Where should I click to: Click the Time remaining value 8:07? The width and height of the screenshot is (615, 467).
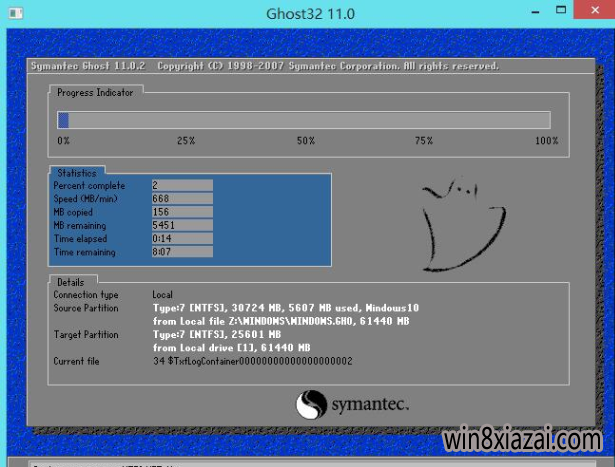[x=182, y=252]
